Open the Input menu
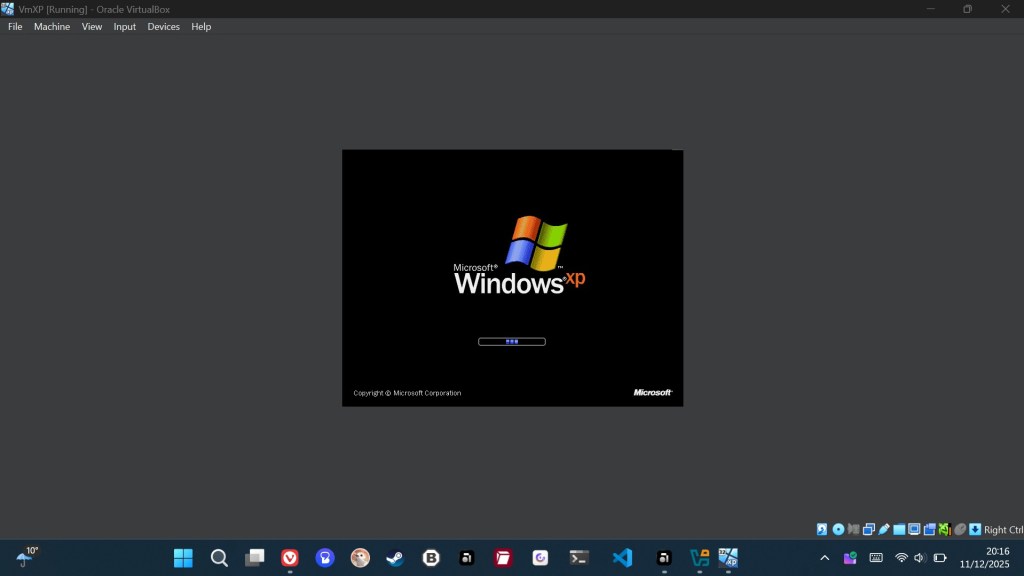1024x576 pixels. (x=124, y=27)
